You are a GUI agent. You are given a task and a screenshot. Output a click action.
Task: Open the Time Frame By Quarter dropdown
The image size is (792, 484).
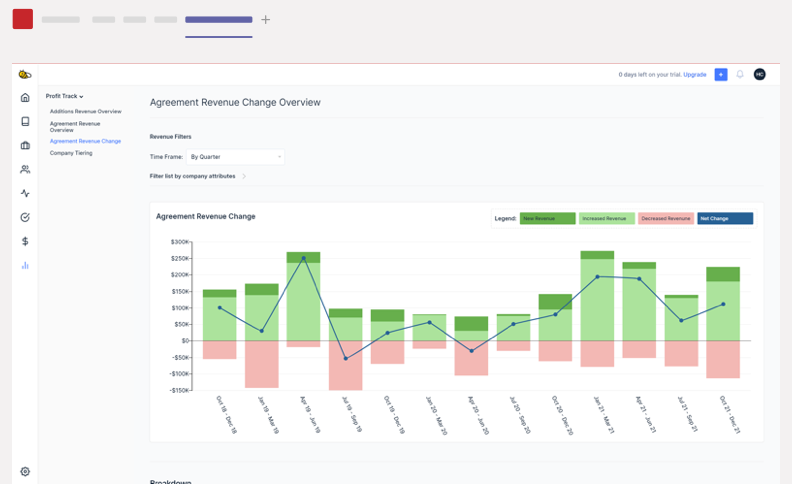[235, 157]
